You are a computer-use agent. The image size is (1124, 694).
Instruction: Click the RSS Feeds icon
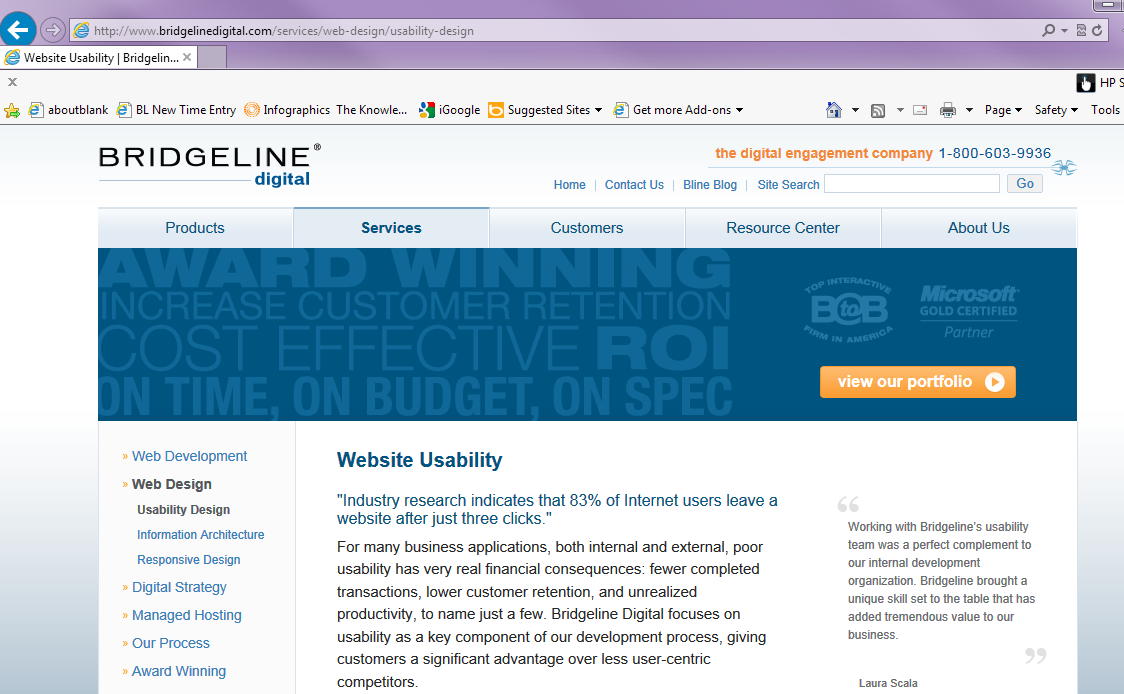(x=878, y=110)
